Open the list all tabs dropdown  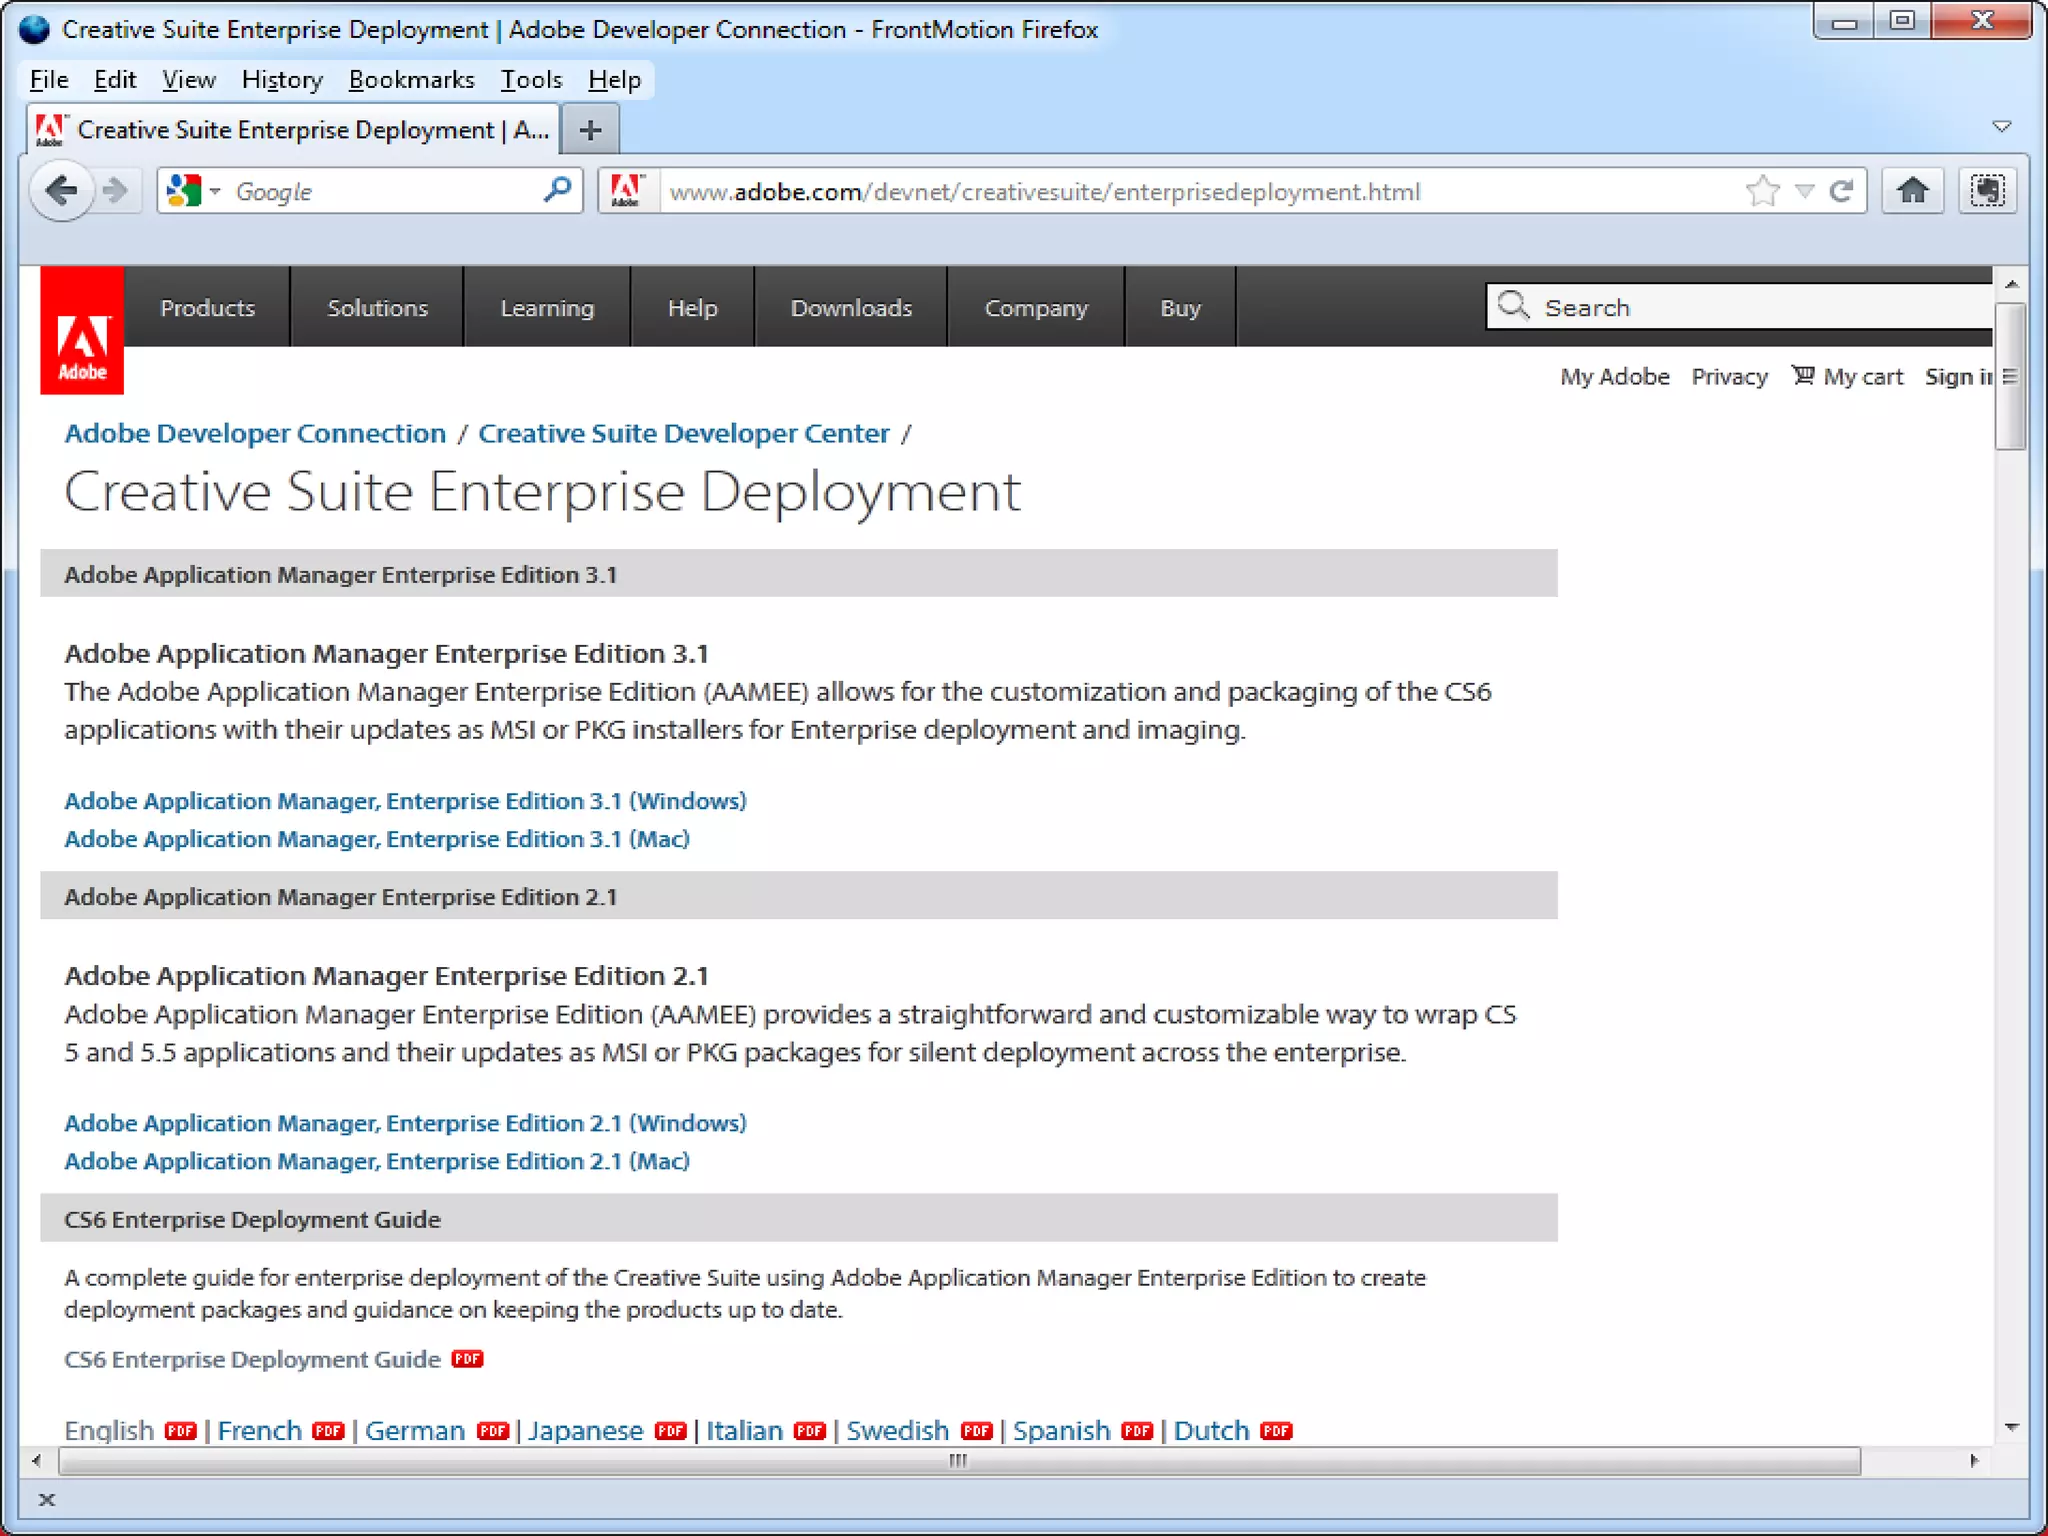pyautogui.click(x=2001, y=127)
